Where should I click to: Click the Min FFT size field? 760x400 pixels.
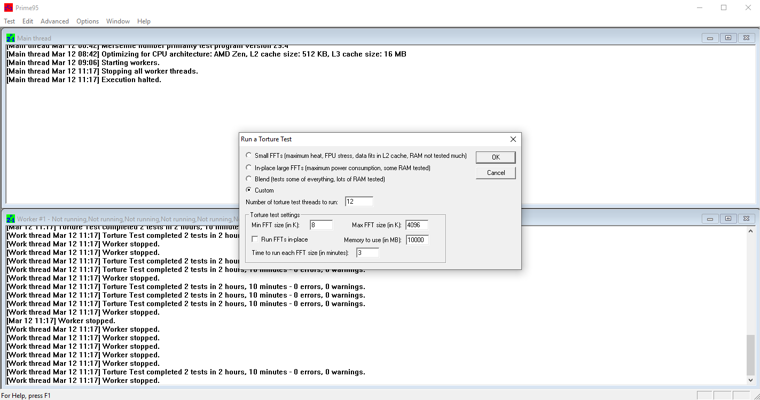321,225
